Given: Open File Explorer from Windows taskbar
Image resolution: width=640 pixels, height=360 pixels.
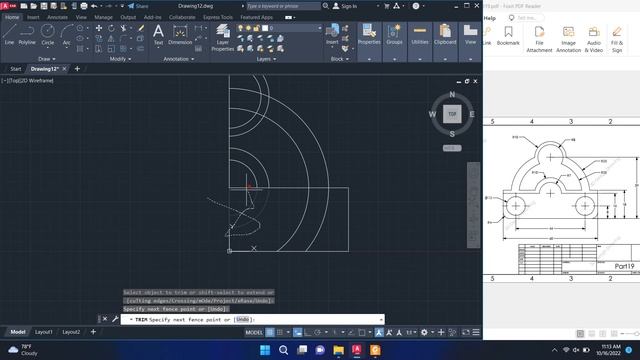Looking at the screenshot, I should click(x=338, y=350).
